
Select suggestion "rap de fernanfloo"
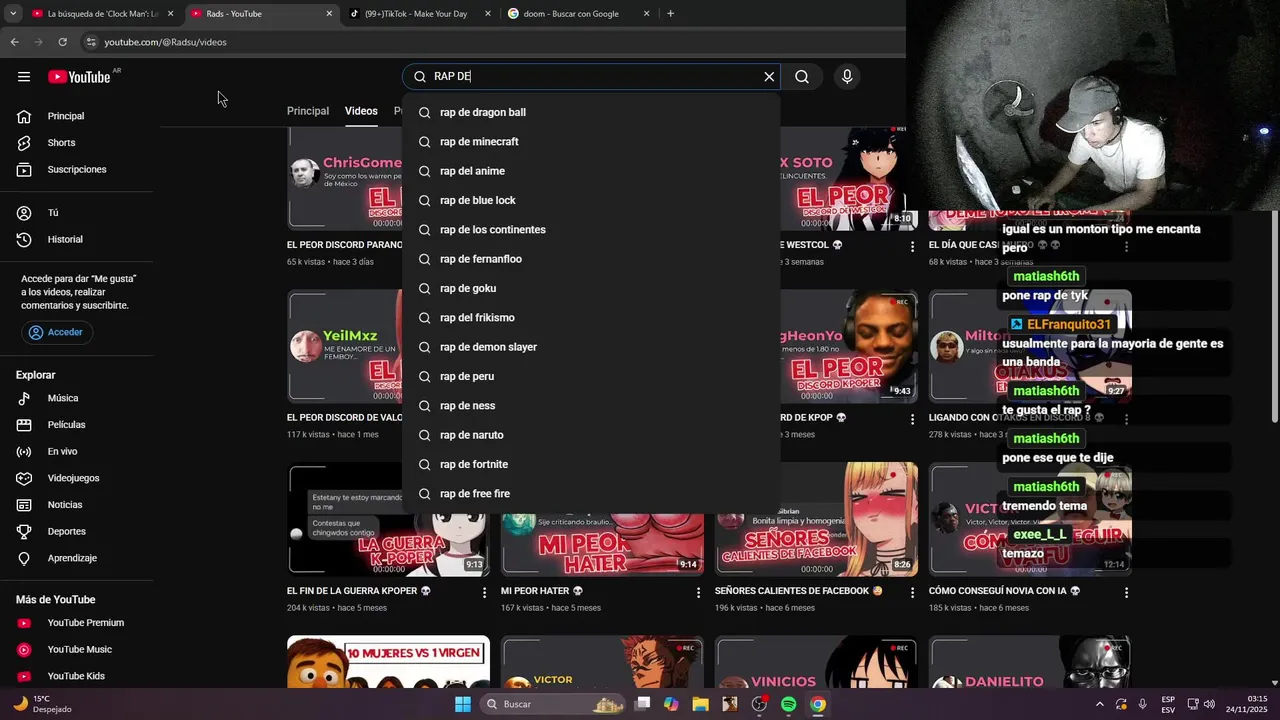click(591, 259)
